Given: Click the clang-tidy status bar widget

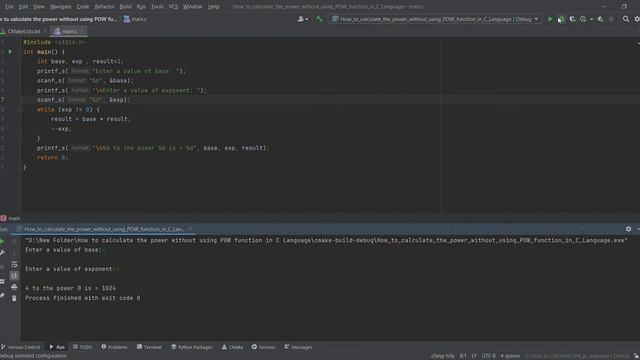Looking at the screenshot, I should [x=442, y=356].
